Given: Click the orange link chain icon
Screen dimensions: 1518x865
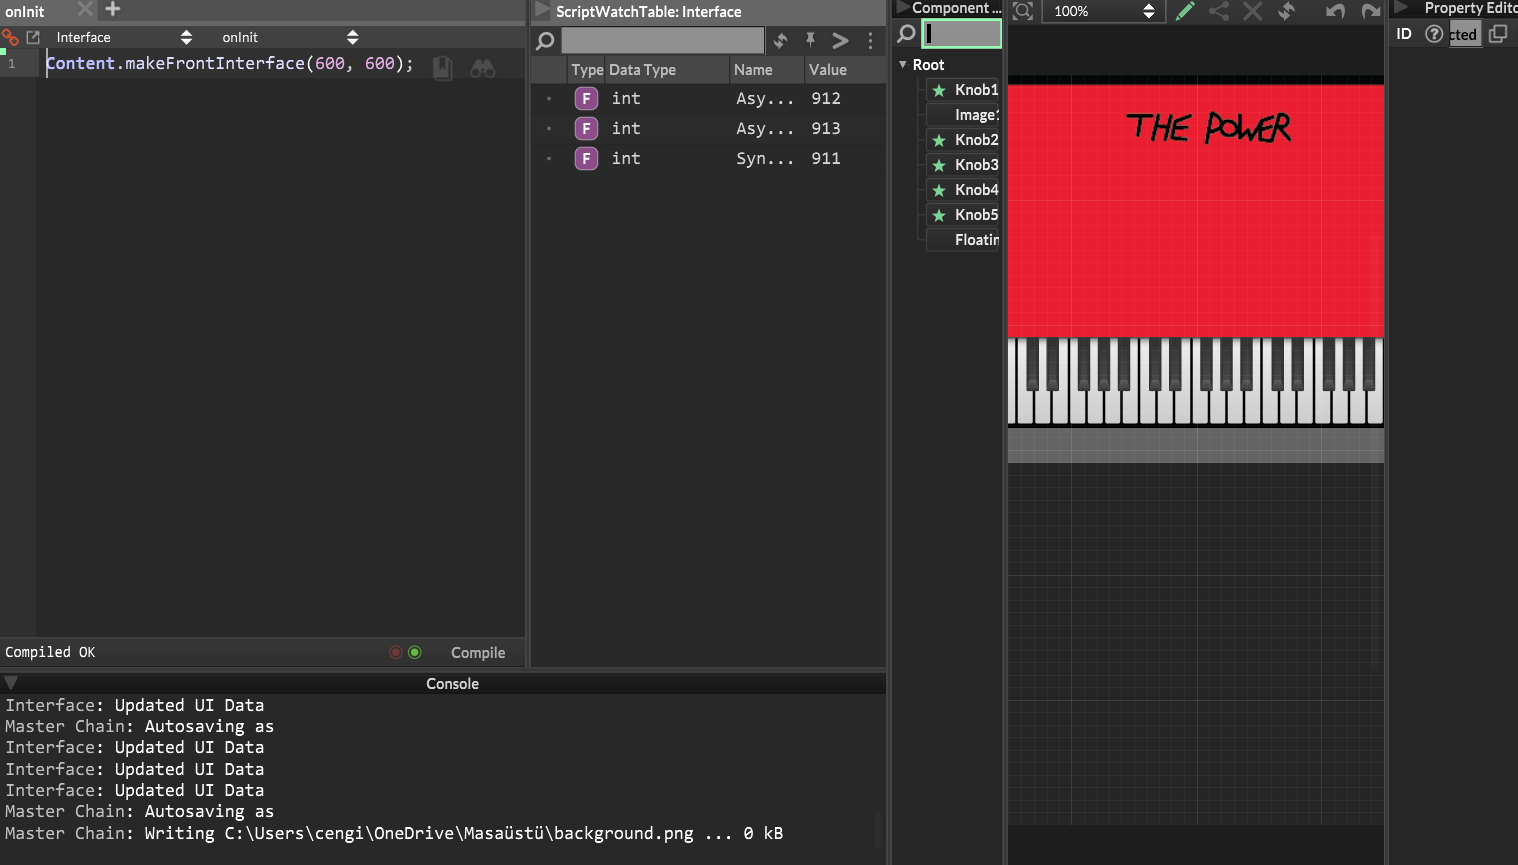Looking at the screenshot, I should pos(10,37).
